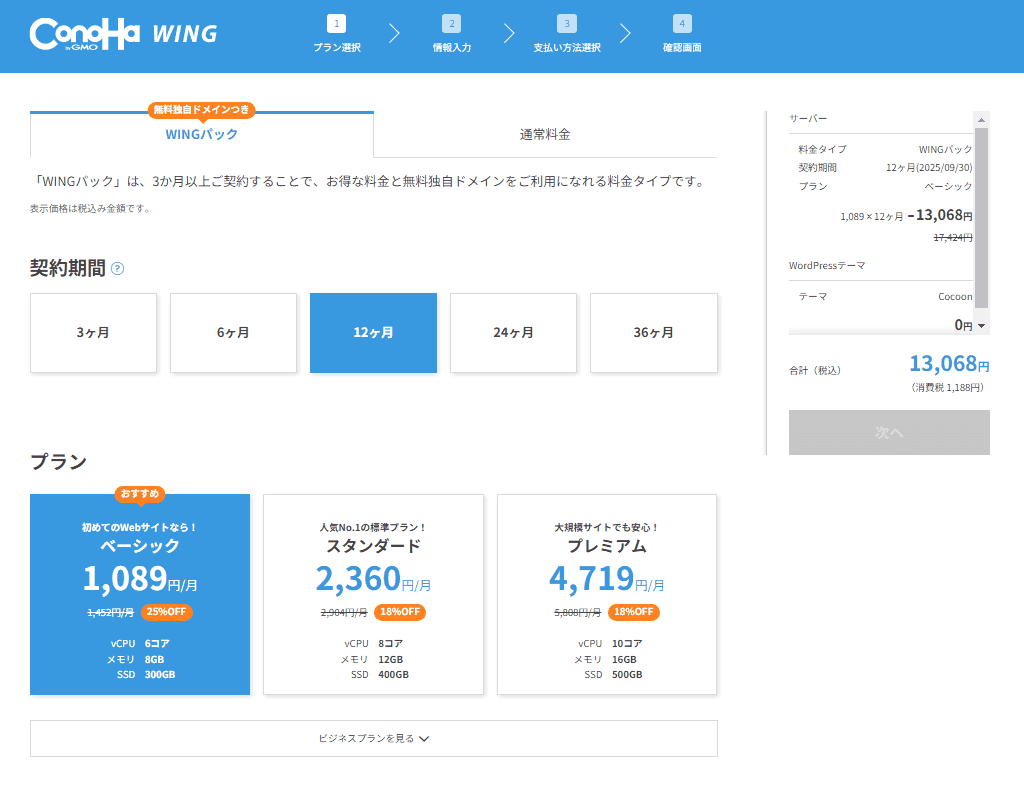Click the 無料独自ドメインつき badge
Image resolution: width=1024 pixels, height=786 pixels.
click(x=202, y=110)
